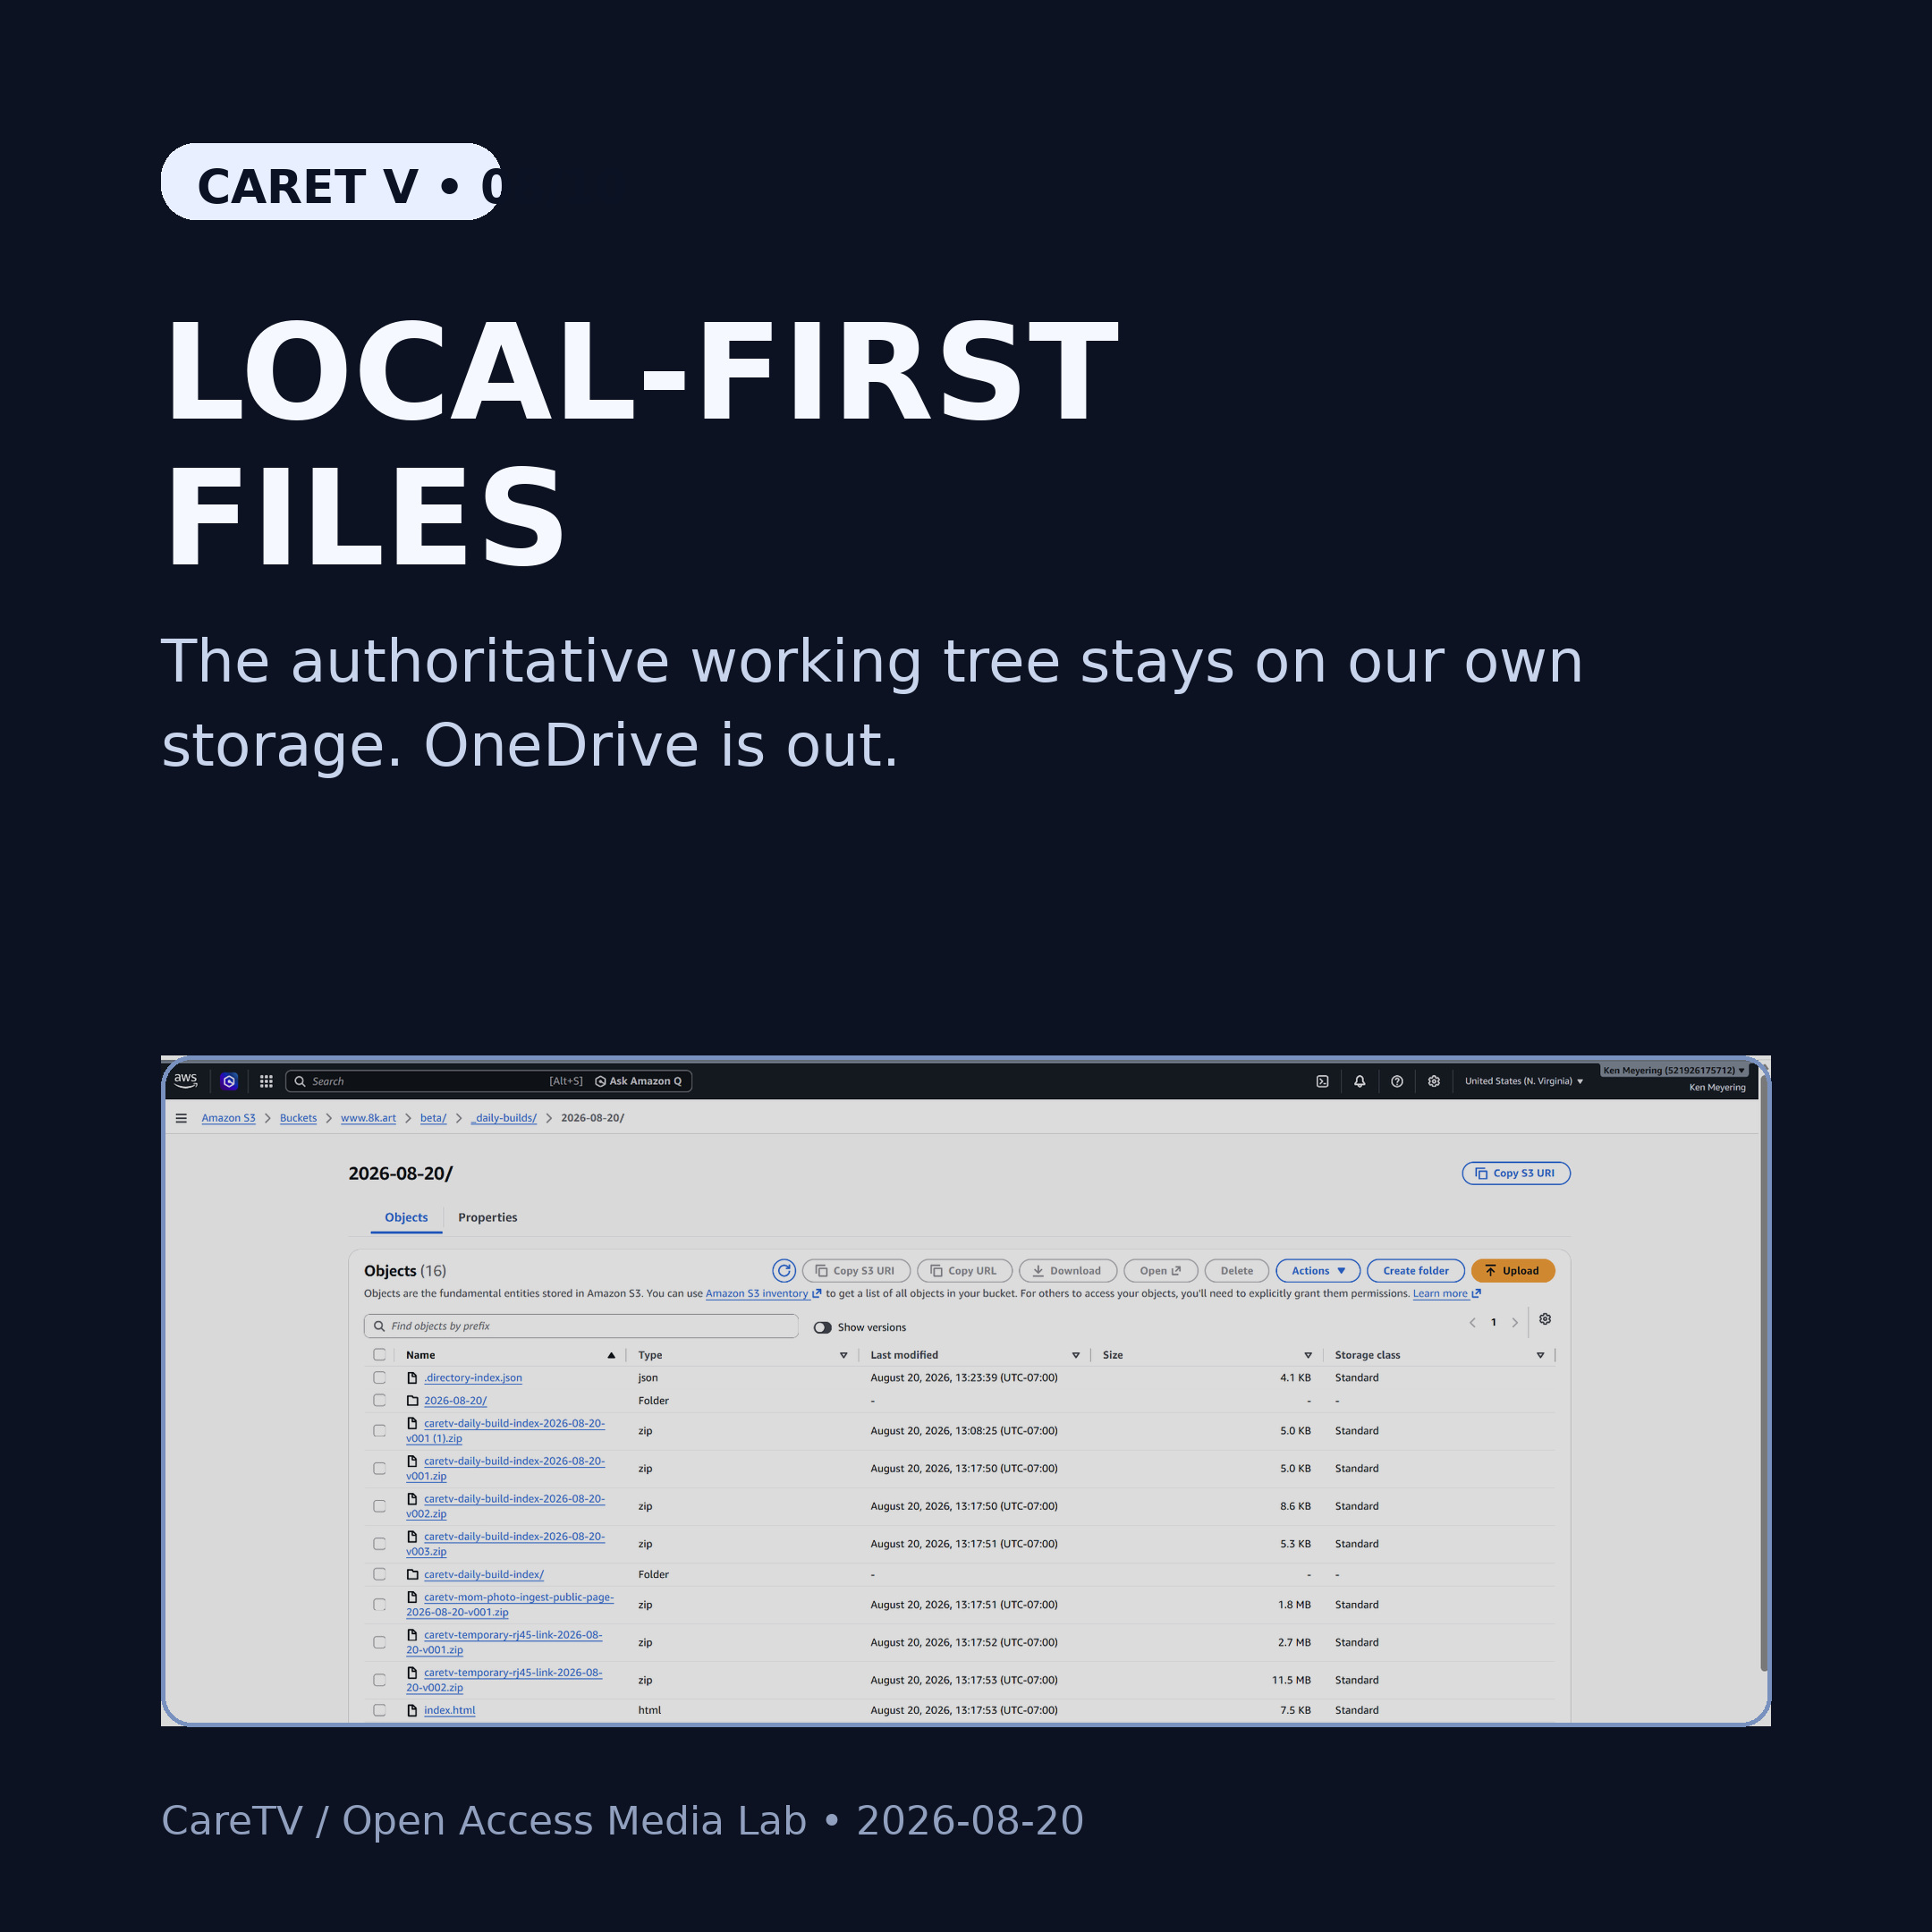Click Create folder button
Viewport: 1932px width, 1932px height.
coord(1415,1271)
